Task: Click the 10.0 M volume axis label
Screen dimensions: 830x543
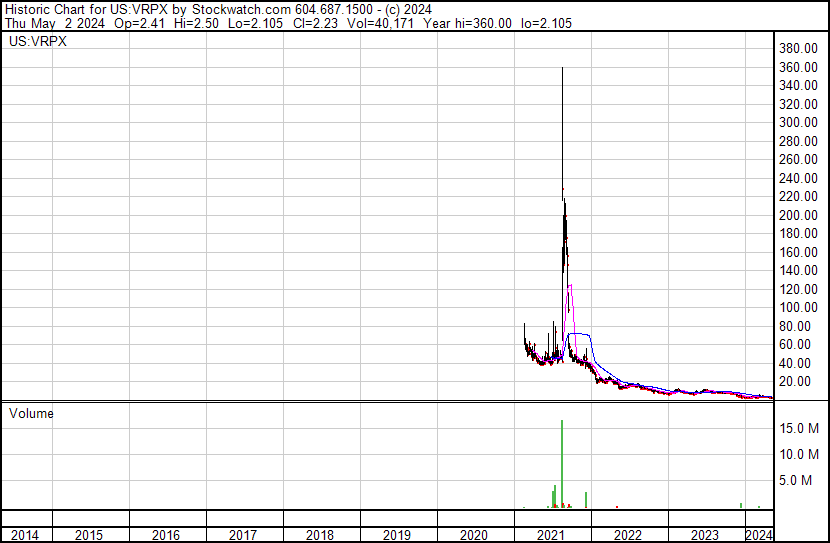Action: pyautogui.click(x=800, y=454)
